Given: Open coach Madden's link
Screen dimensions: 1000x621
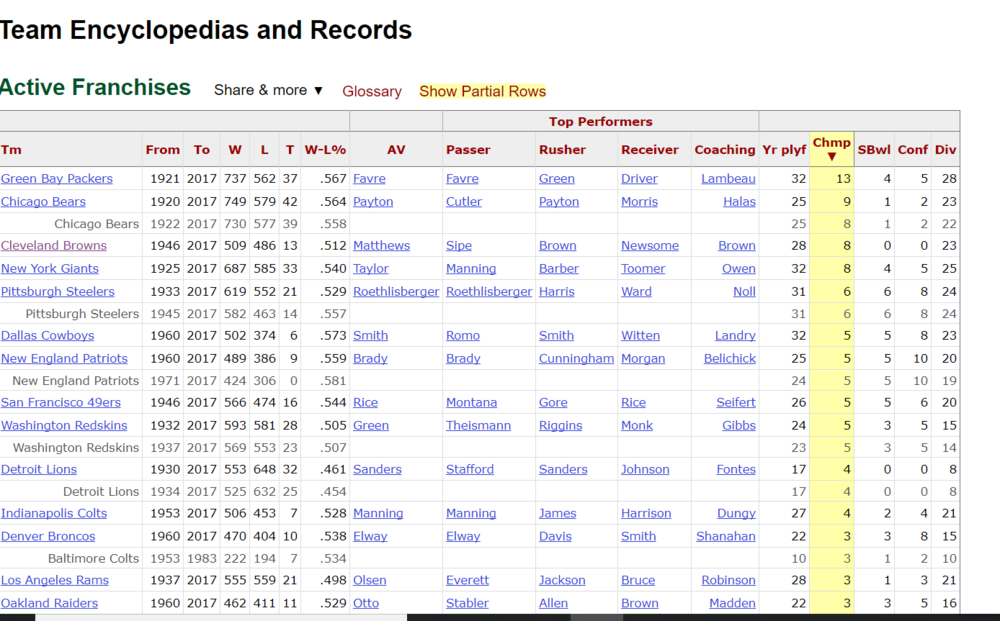Looking at the screenshot, I should [732, 603].
